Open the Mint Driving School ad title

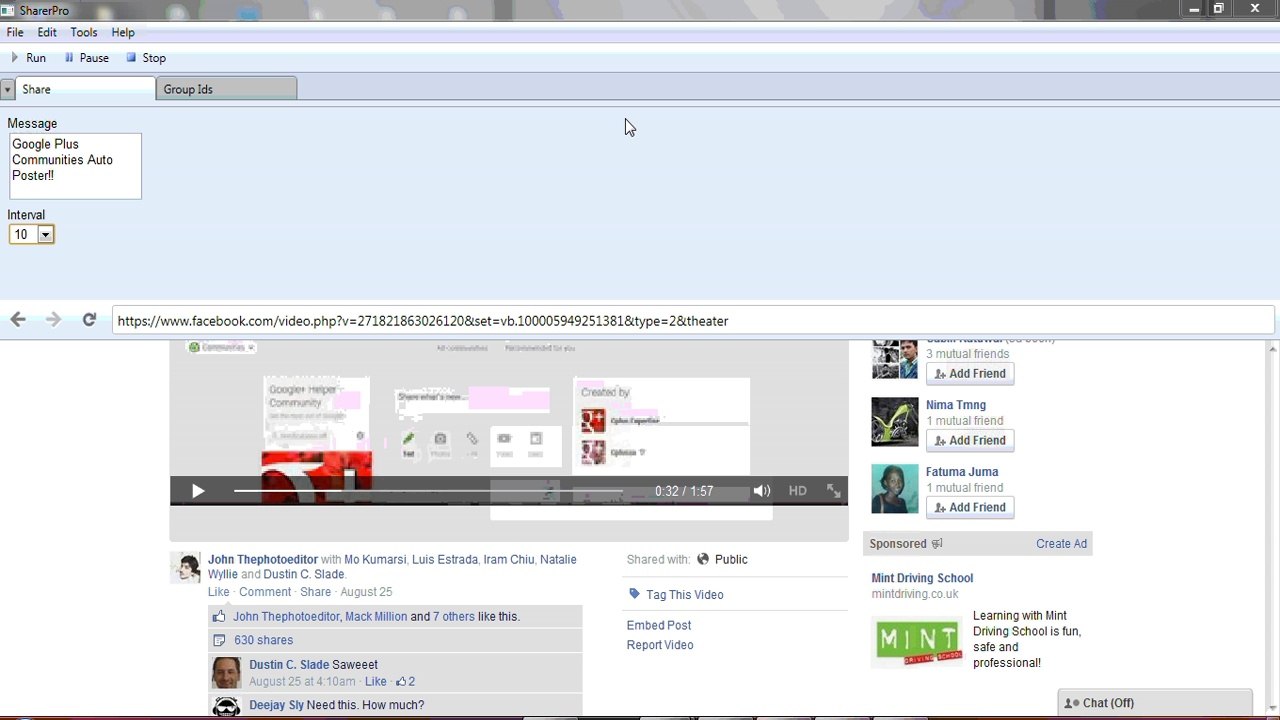[922, 578]
